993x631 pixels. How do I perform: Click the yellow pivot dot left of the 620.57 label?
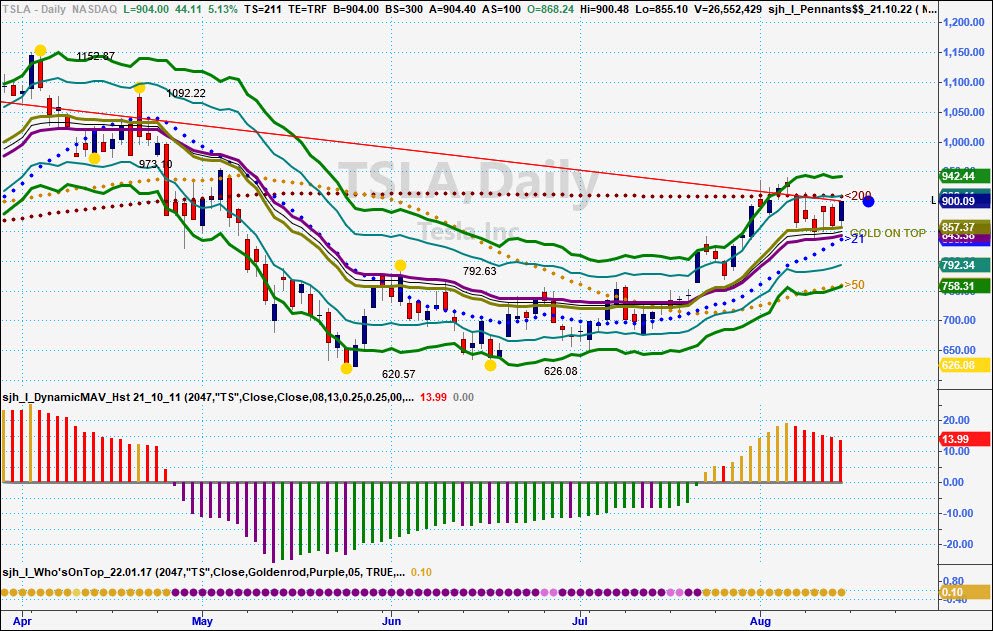346,368
